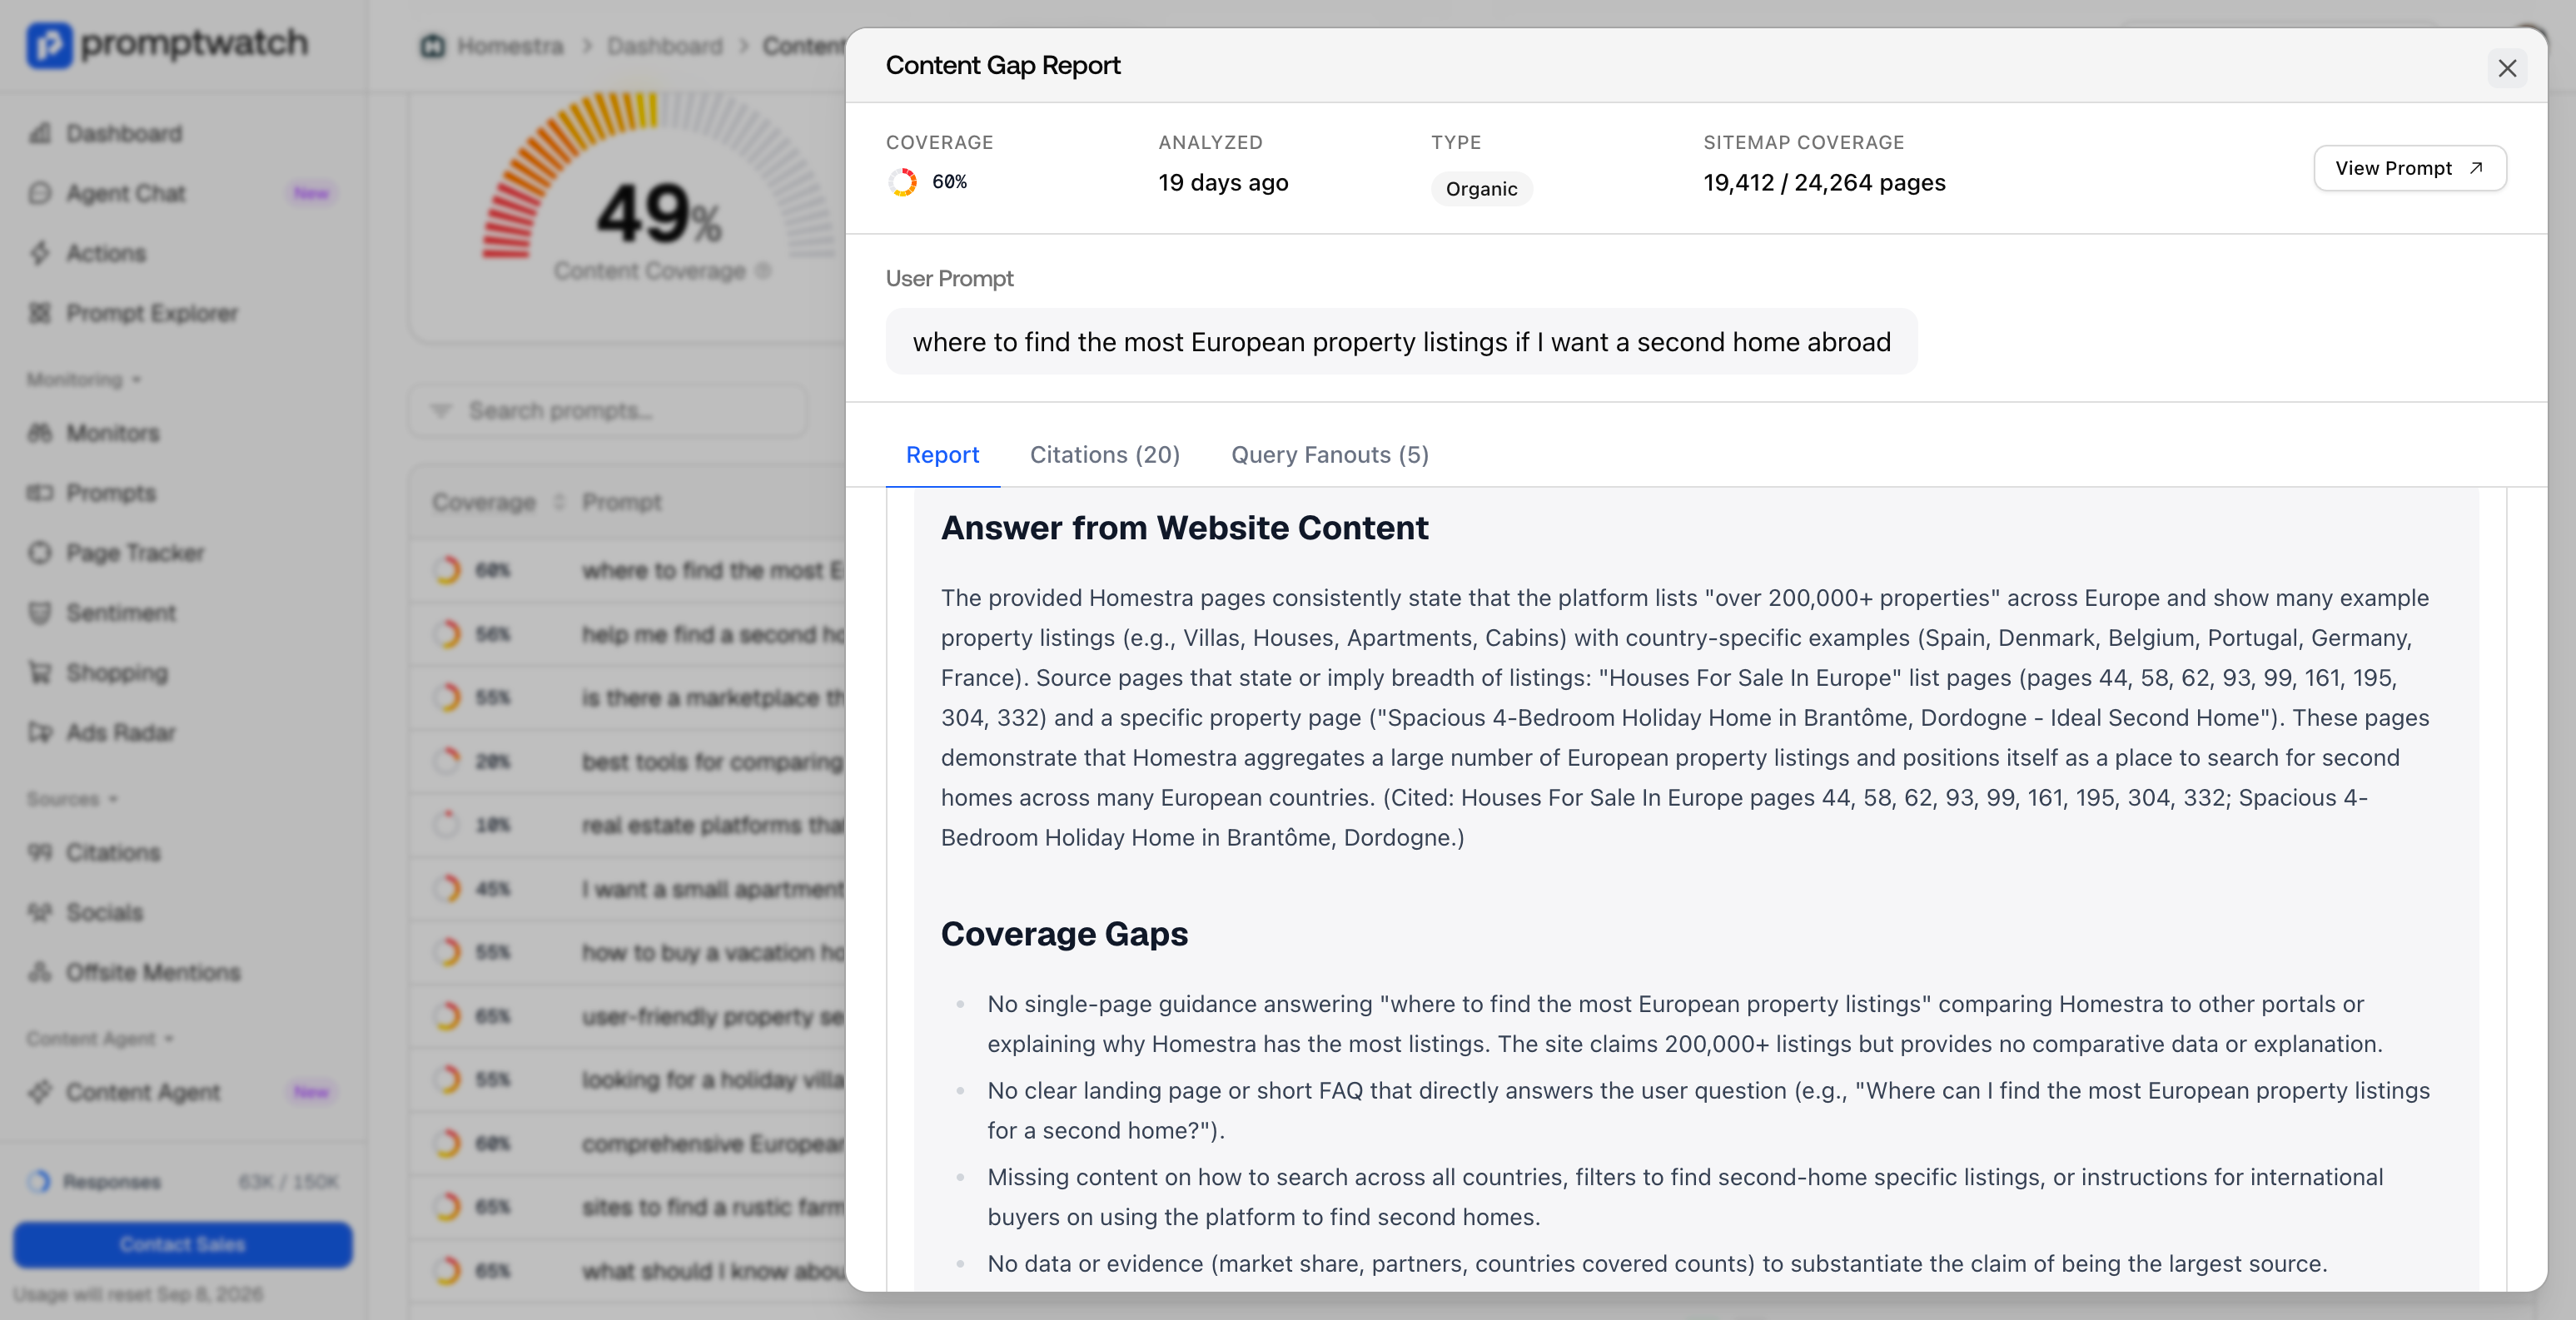Open the Socials sidebar icon
This screenshot has height=1320, width=2576.
tap(40, 912)
